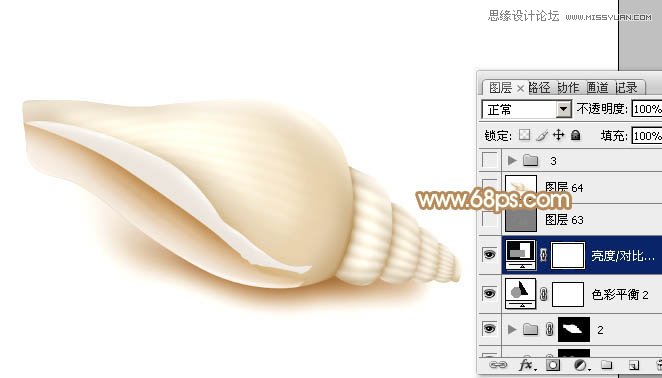
Task: Click mask link icon on group 2
Action: pos(549,329)
